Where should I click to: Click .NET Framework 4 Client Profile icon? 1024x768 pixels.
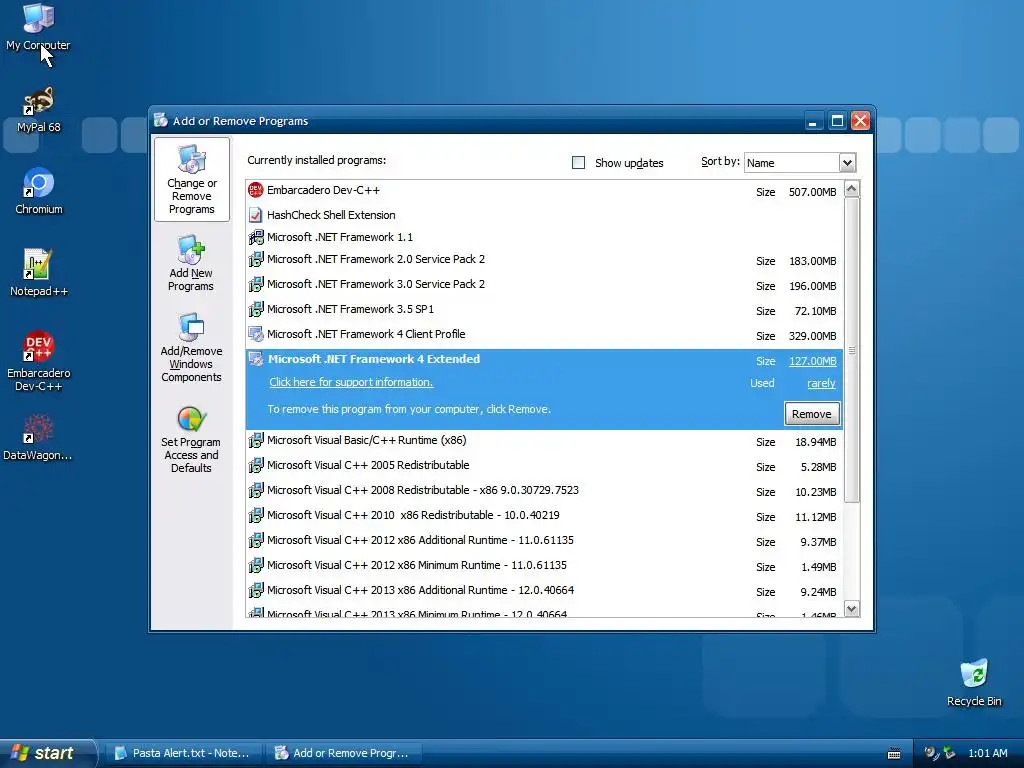click(255, 334)
